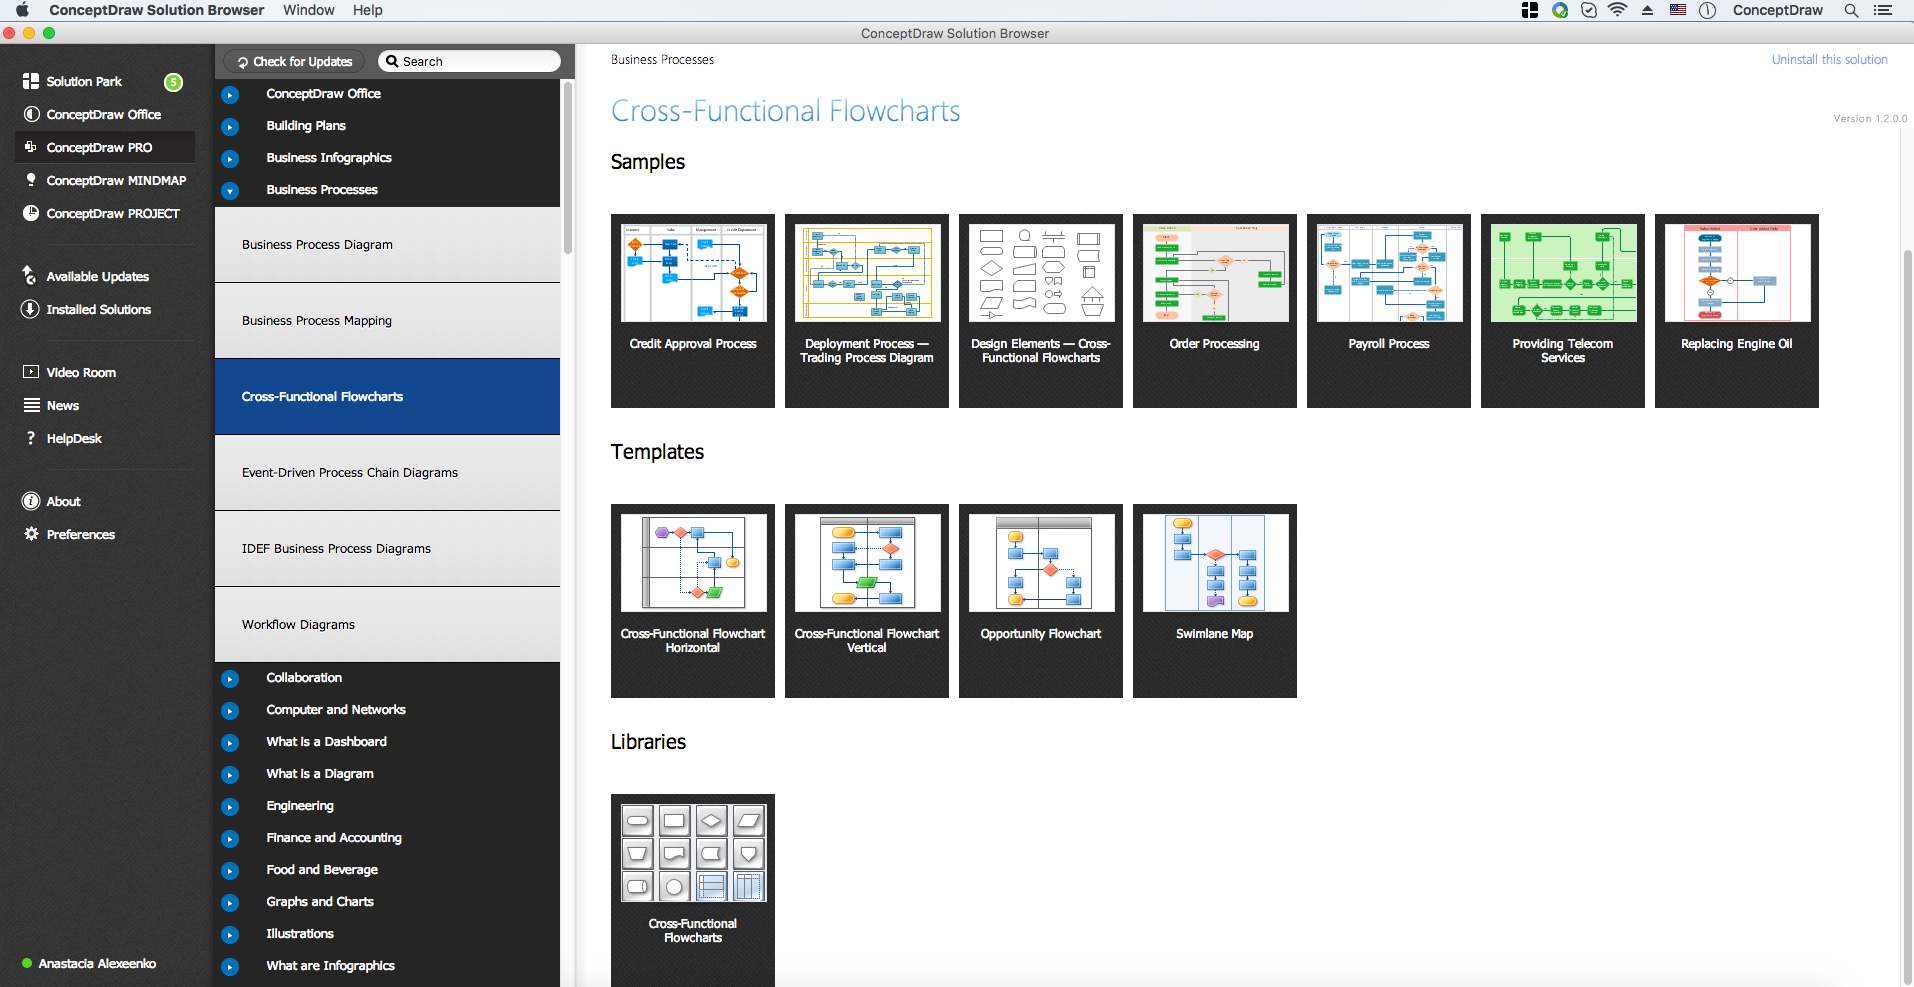Select Event-Driven Process Chain Diagrams
The height and width of the screenshot is (987, 1914).
pos(387,472)
